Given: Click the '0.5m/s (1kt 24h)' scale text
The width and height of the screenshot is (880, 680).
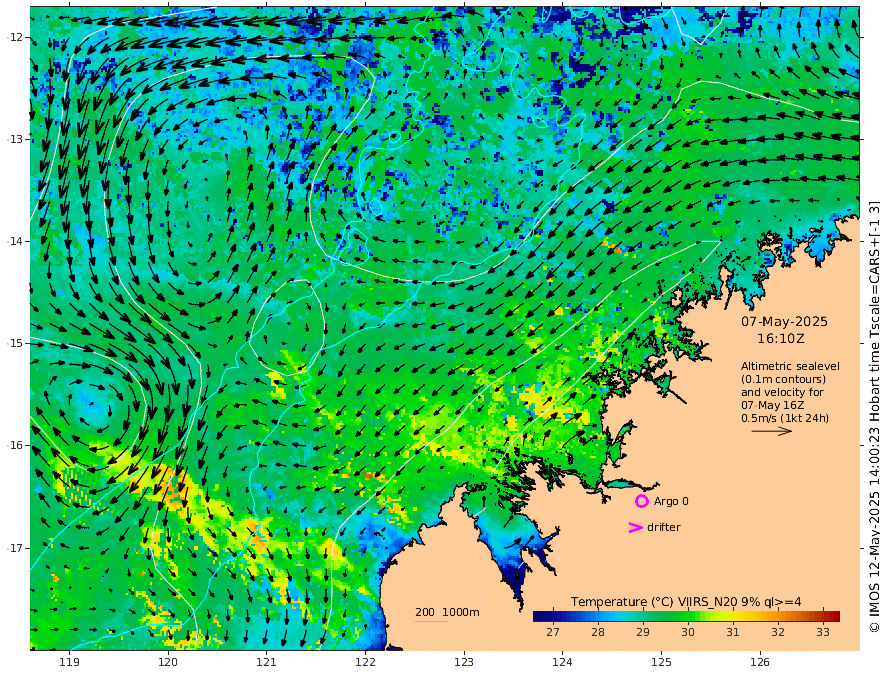Looking at the screenshot, I should pyautogui.click(x=785, y=418).
